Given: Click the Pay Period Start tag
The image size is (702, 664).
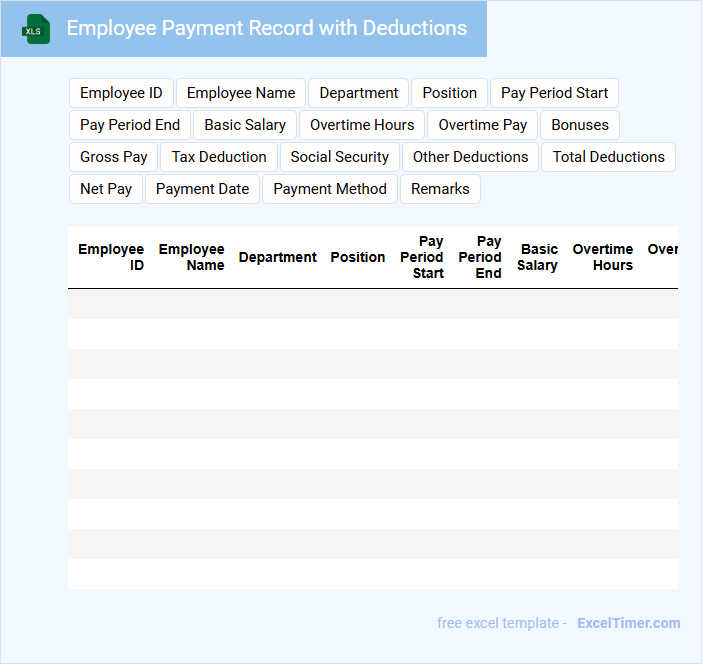Looking at the screenshot, I should click(554, 93).
